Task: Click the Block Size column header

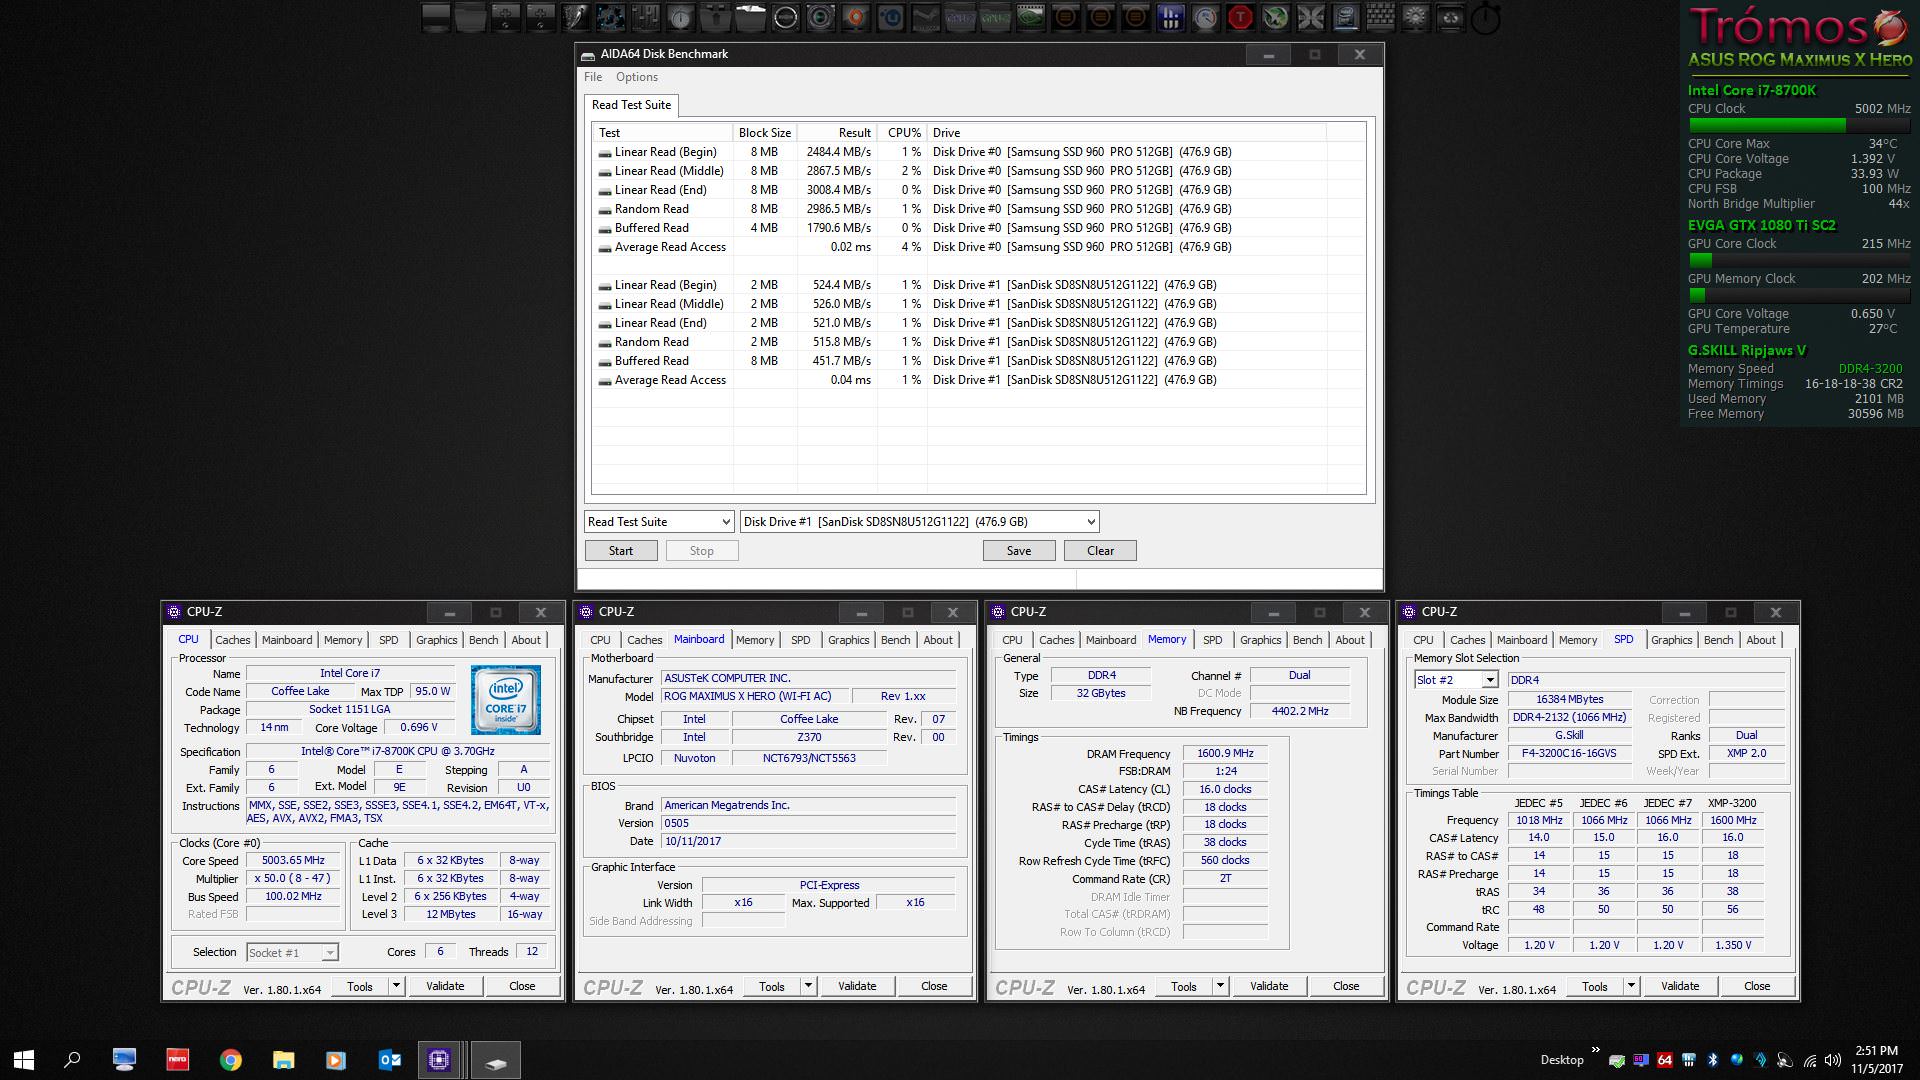Action: tap(765, 133)
